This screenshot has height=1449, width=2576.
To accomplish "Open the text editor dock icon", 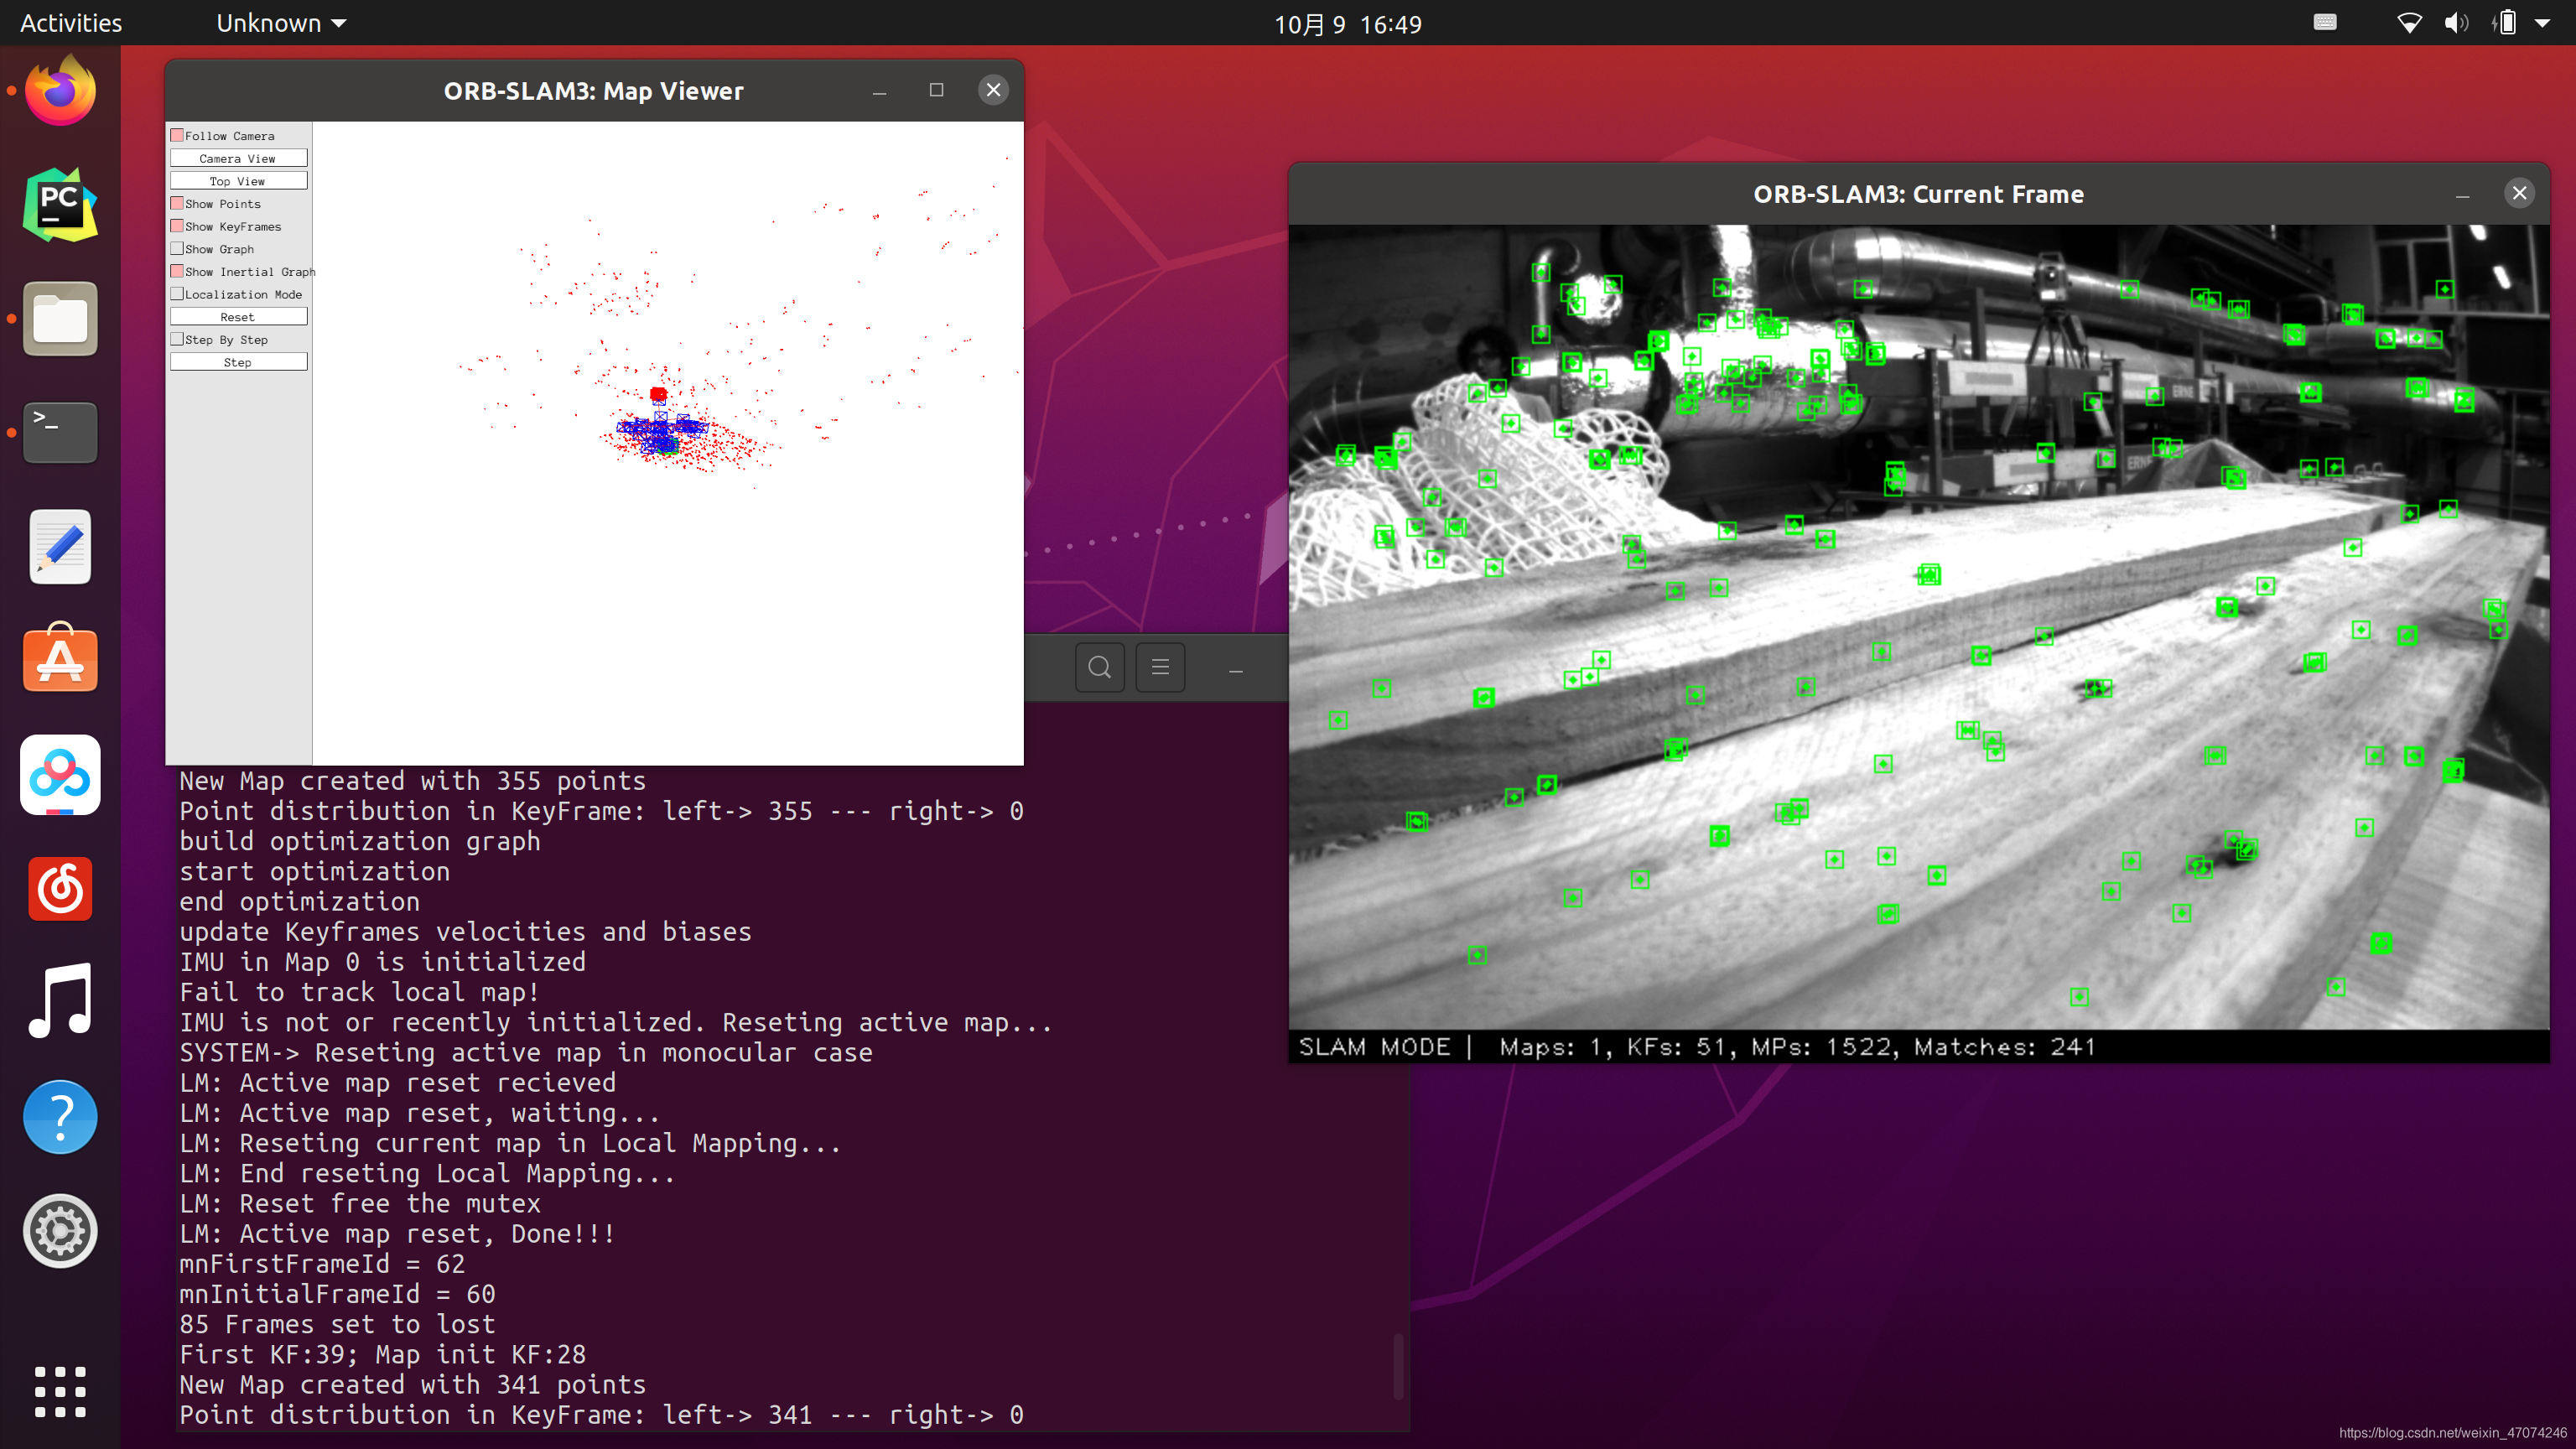I will pyautogui.click(x=60, y=546).
